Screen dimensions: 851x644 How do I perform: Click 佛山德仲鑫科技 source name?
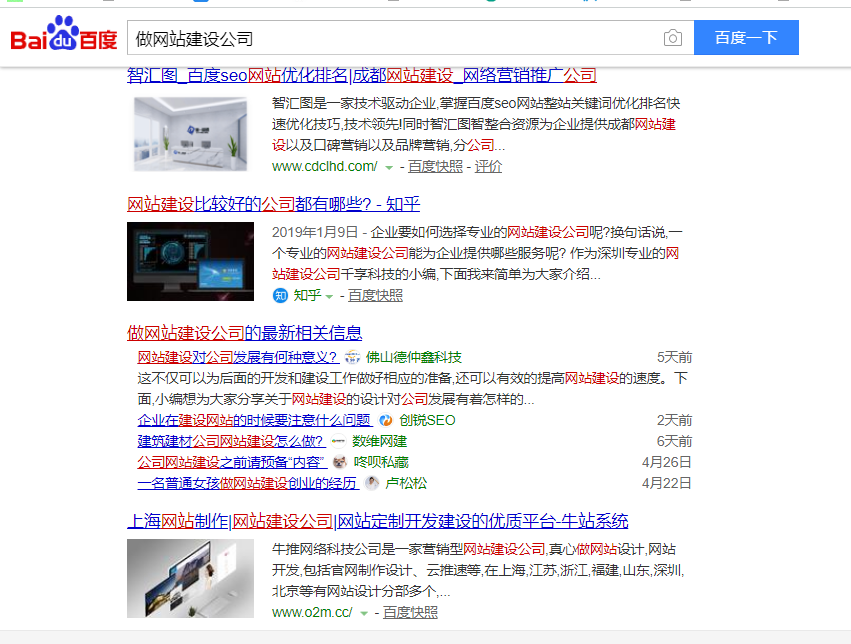click(414, 358)
